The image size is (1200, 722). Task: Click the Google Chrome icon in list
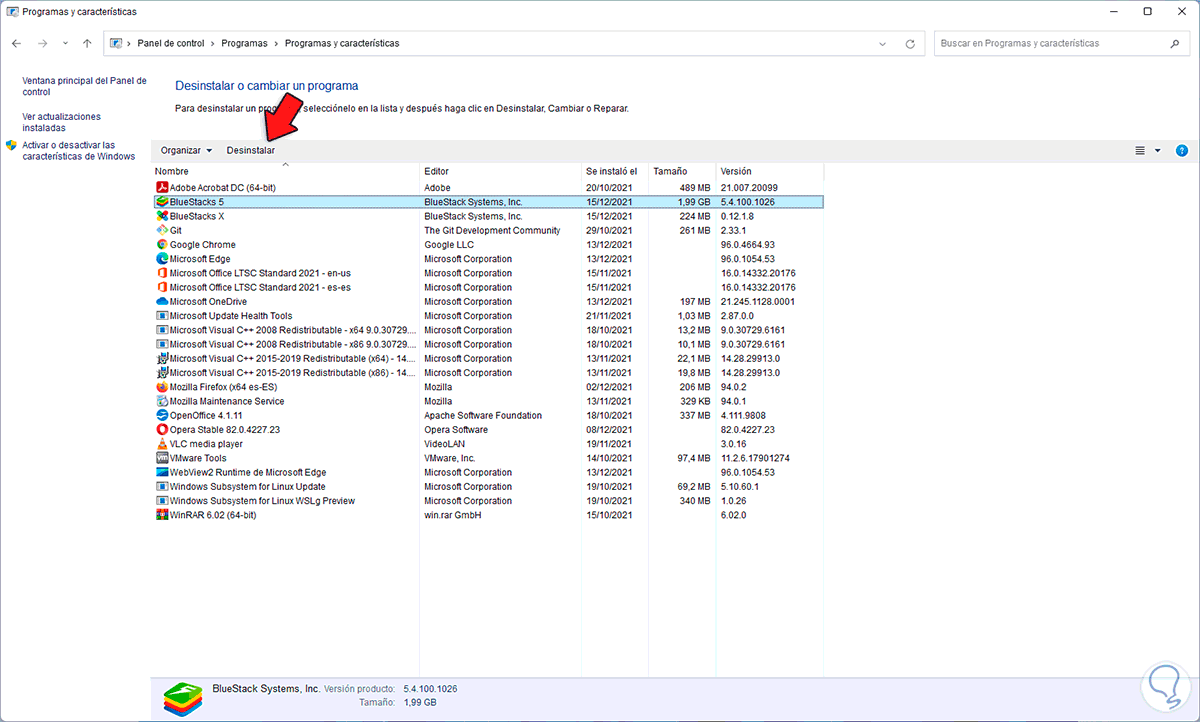(162, 244)
